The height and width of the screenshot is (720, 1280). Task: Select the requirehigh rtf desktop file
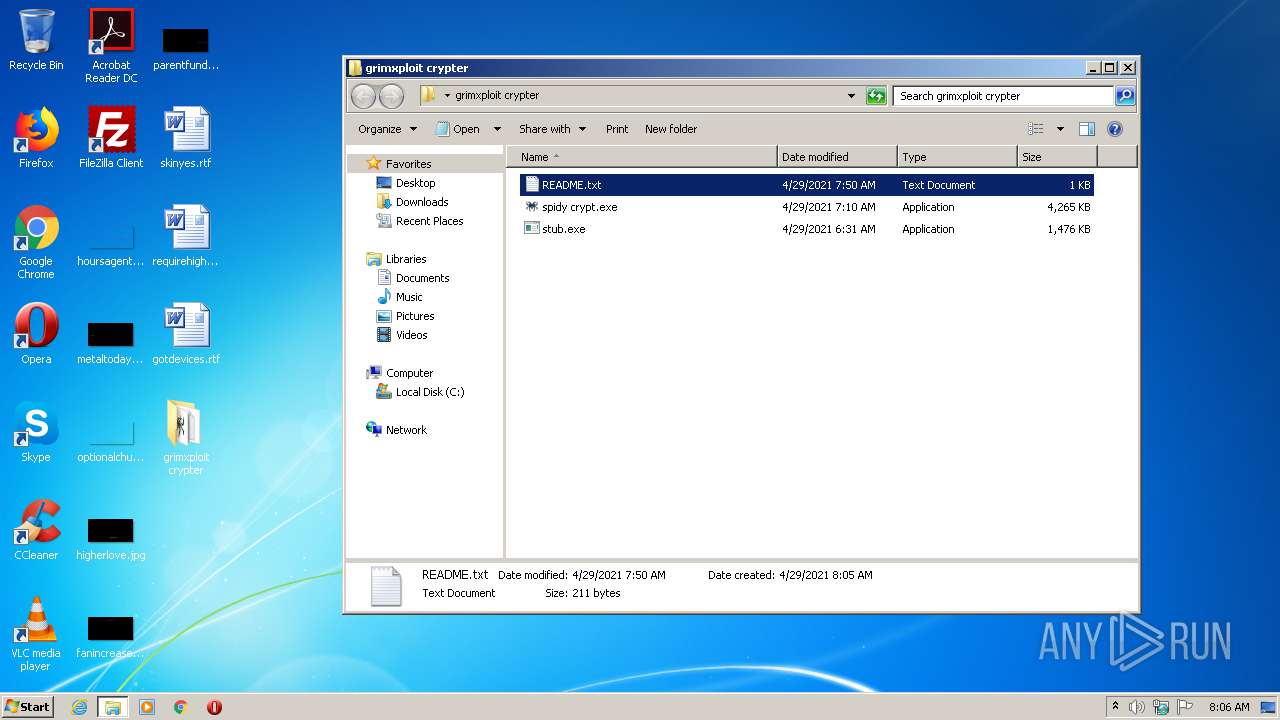[x=186, y=236]
